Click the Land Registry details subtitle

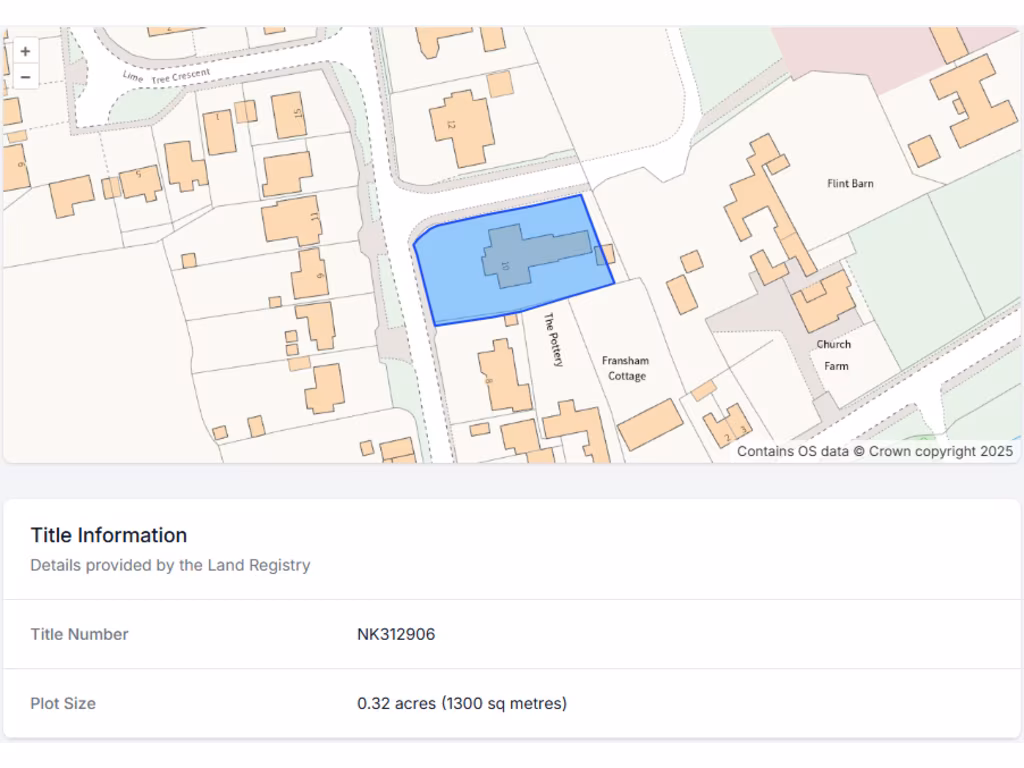[x=170, y=565]
